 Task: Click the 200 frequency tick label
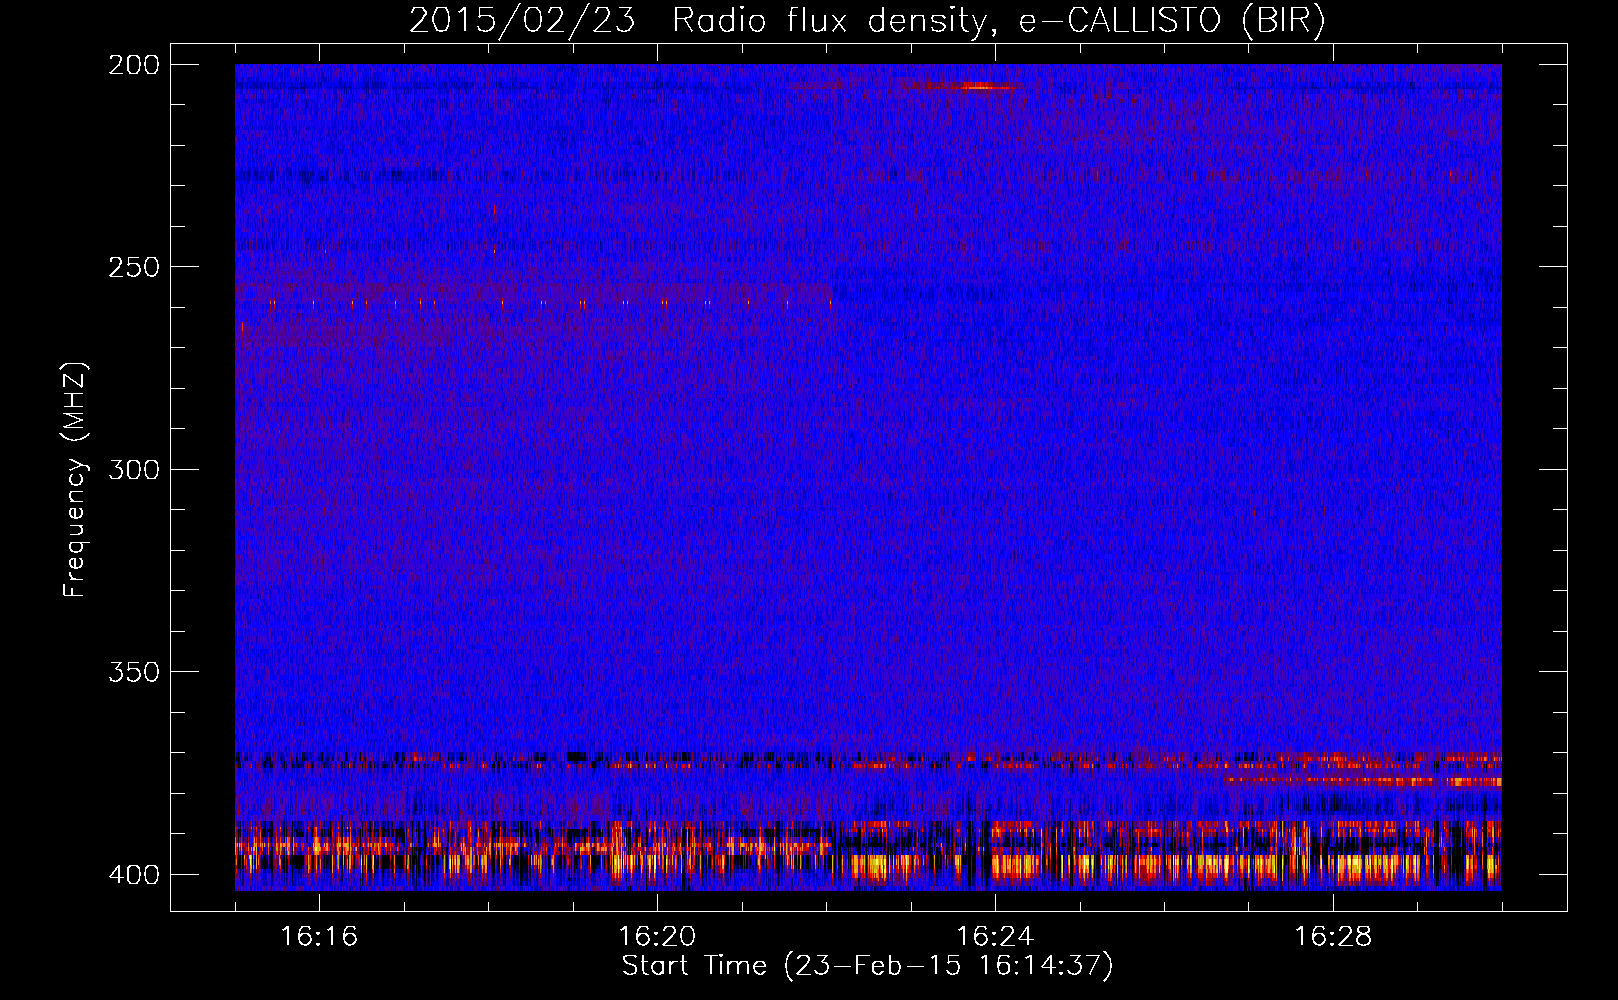click(x=134, y=64)
